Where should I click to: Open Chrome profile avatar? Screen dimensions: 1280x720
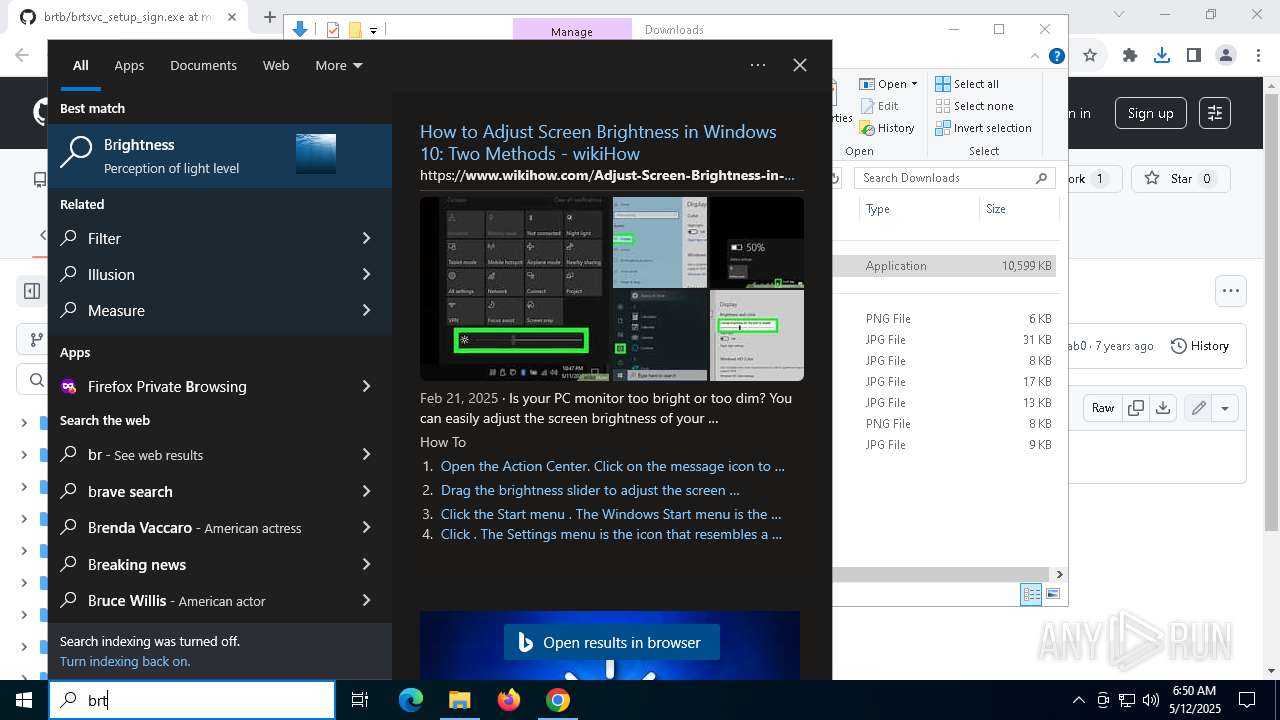click(x=1225, y=56)
